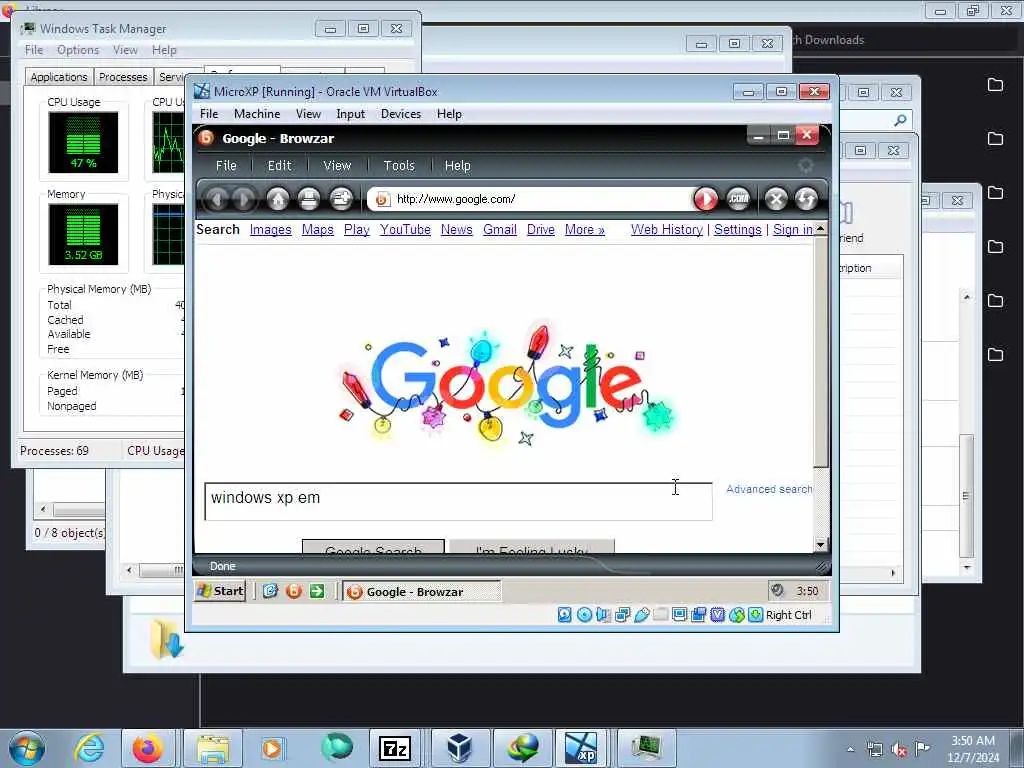Screen dimensions: 1024x768
Task: Click Internet Explorer quick launch icon in XP
Action: click(270, 591)
